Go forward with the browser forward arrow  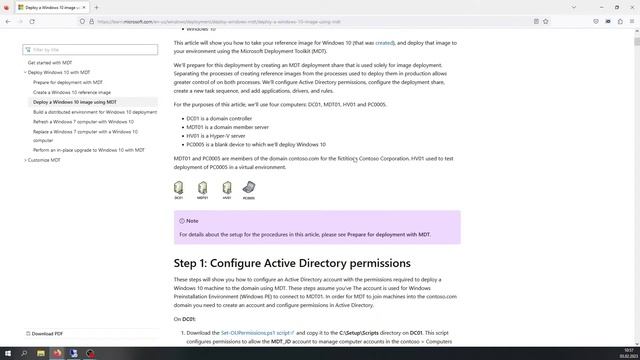point(20,22)
